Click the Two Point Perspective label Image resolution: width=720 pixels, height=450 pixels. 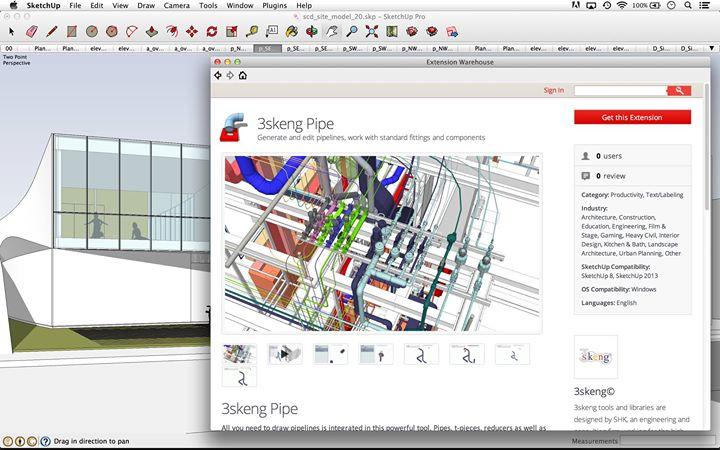point(16,60)
